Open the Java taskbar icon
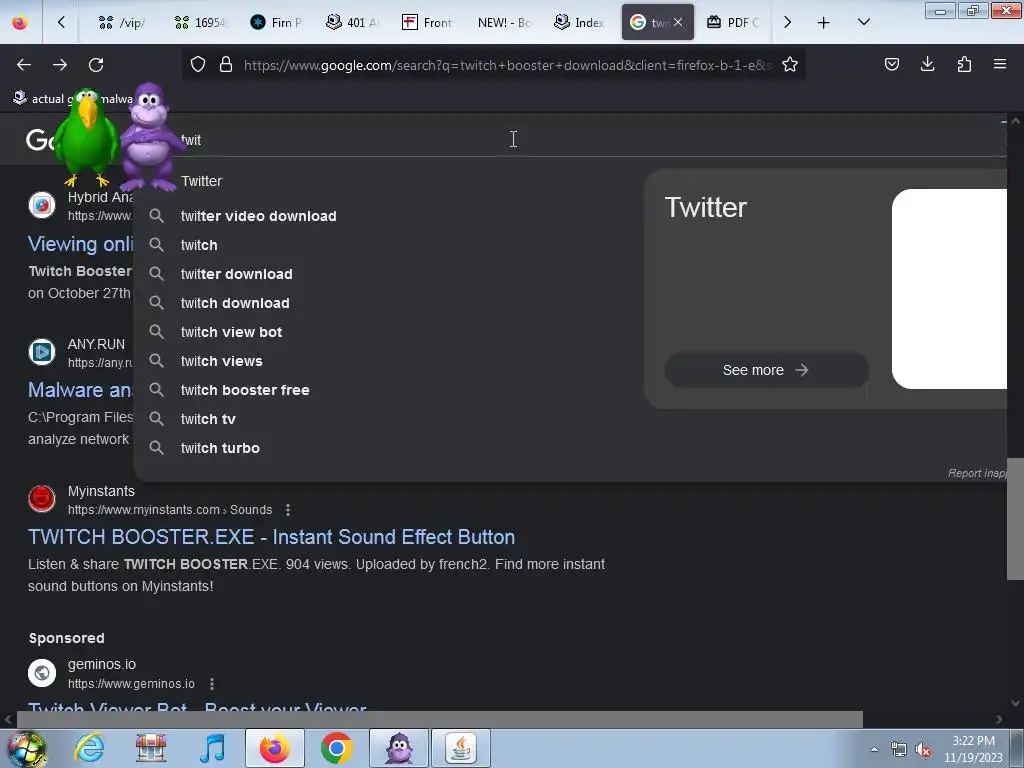1024x768 pixels. pos(460,748)
